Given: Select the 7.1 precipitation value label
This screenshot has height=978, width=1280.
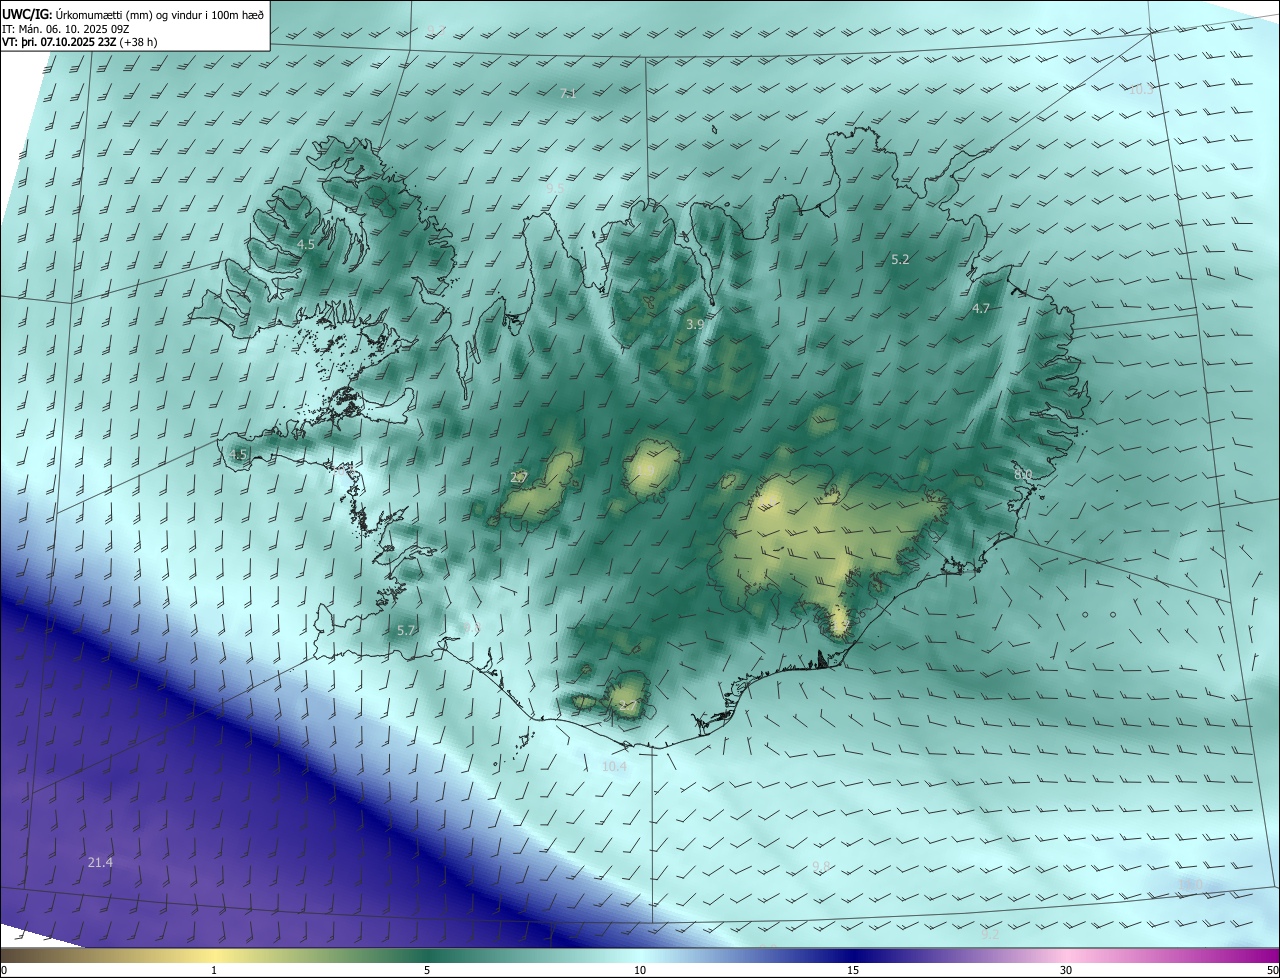Looking at the screenshot, I should click(x=568, y=93).
